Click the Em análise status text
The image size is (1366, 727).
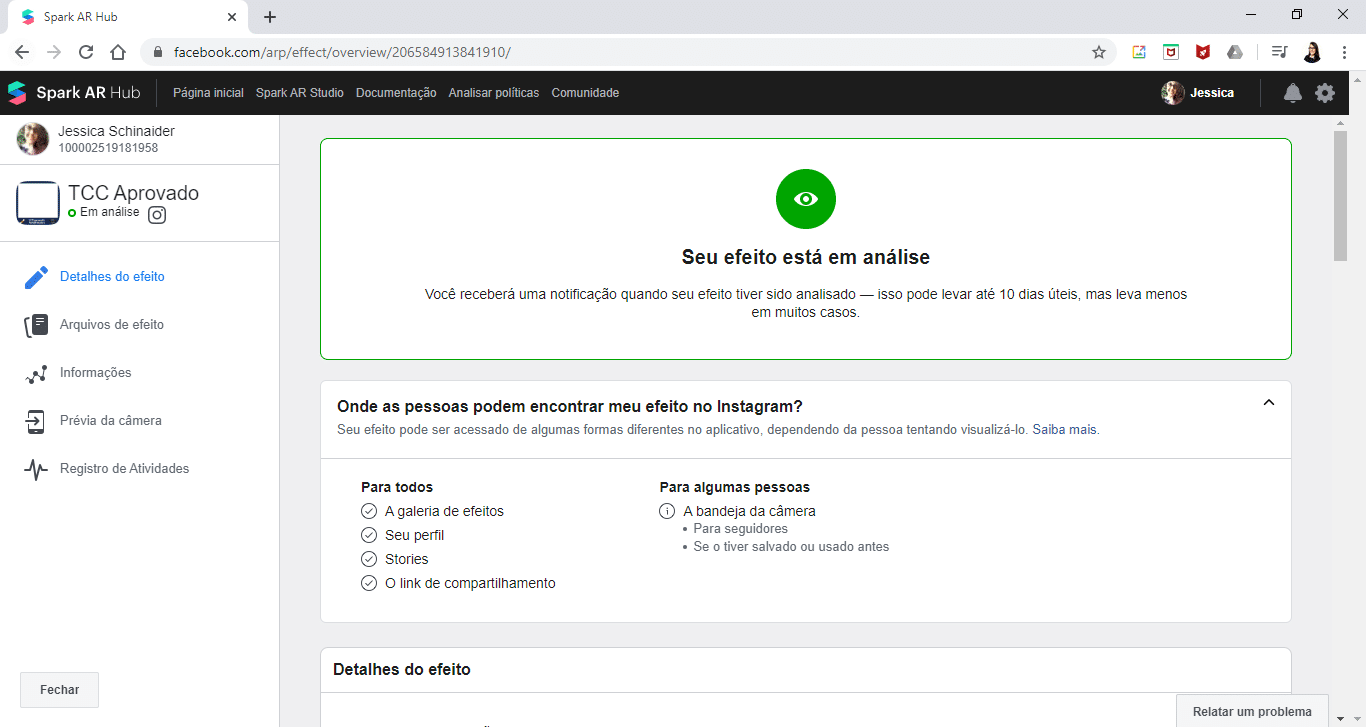pos(110,212)
